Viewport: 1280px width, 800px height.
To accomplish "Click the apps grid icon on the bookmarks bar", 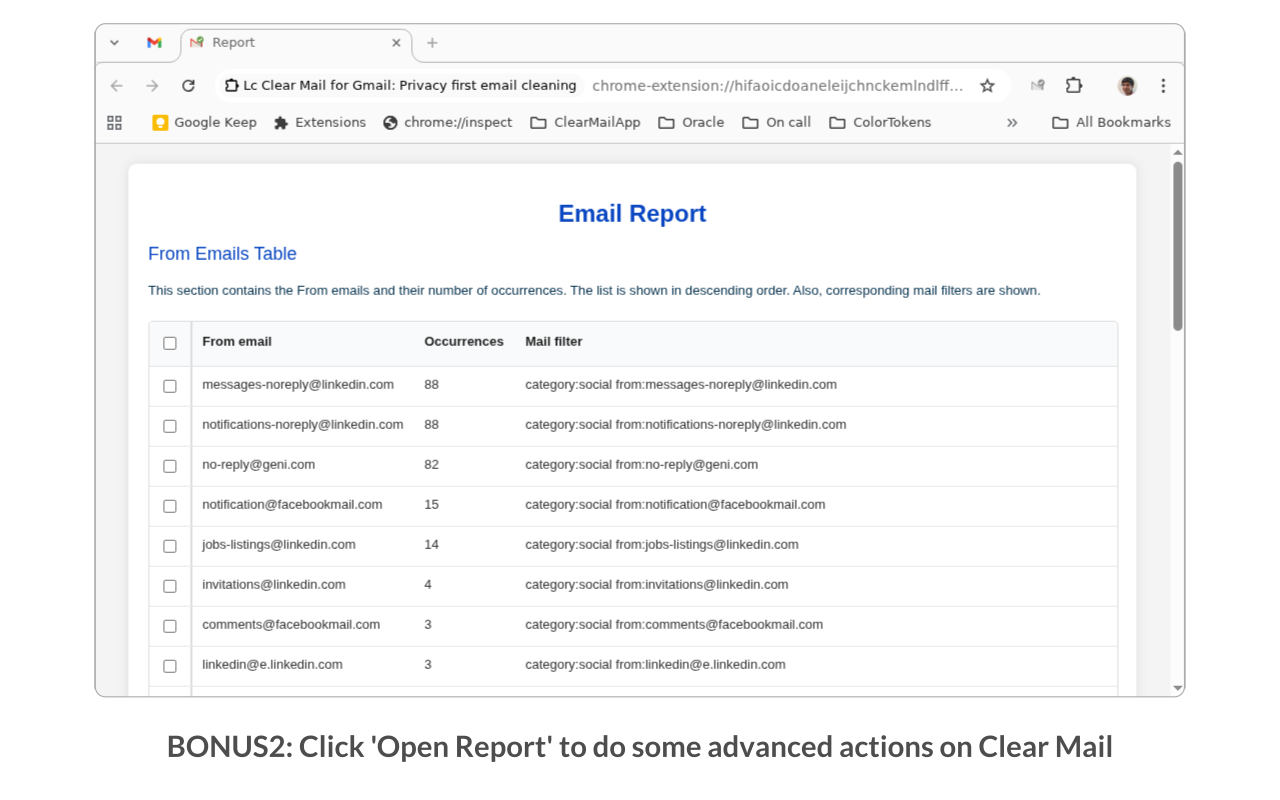I will tap(113, 122).
